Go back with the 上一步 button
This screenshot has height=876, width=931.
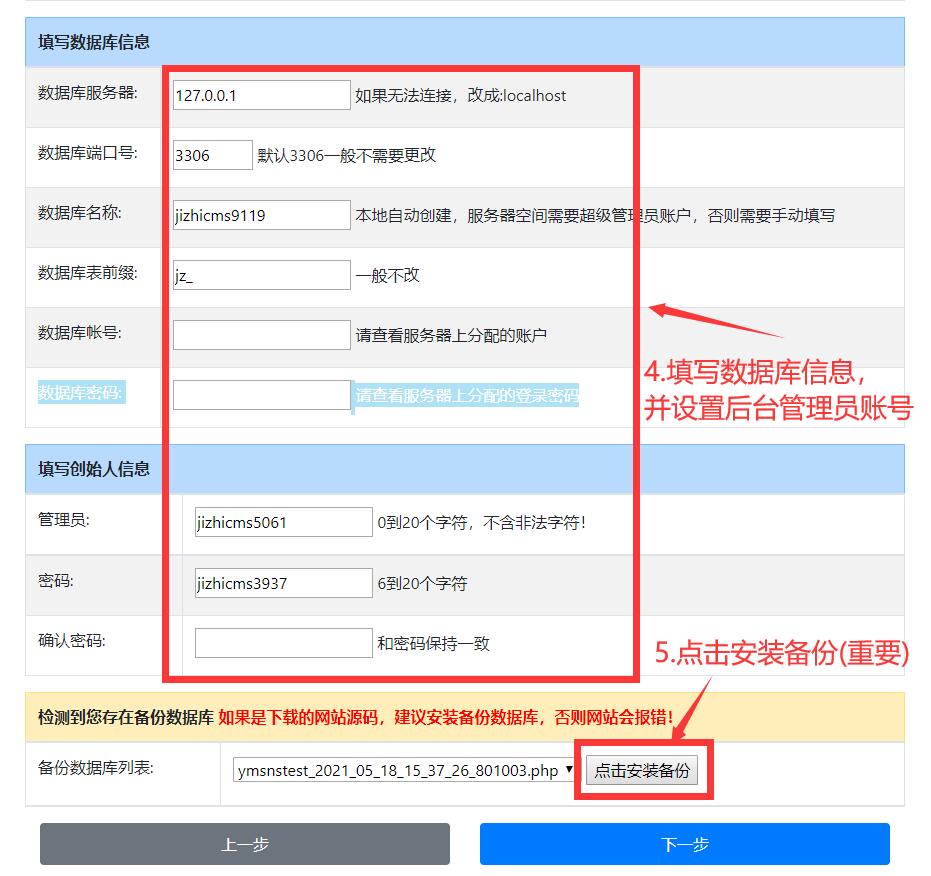coord(245,844)
